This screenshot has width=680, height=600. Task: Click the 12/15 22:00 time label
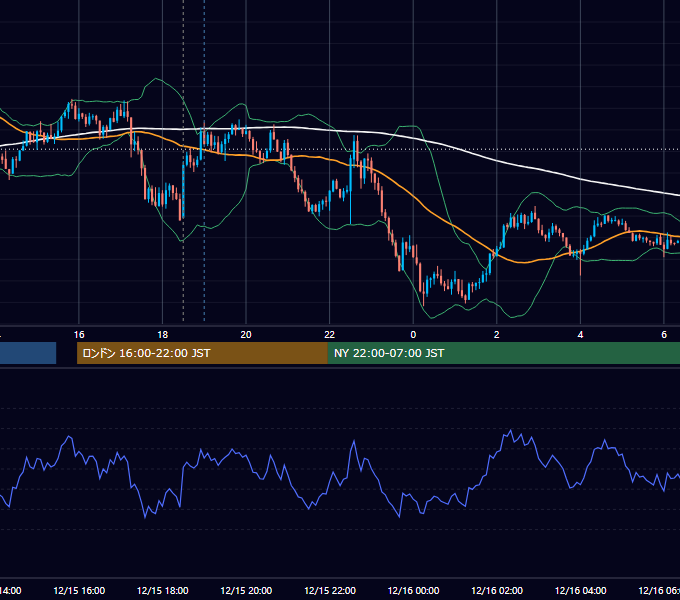(330, 590)
